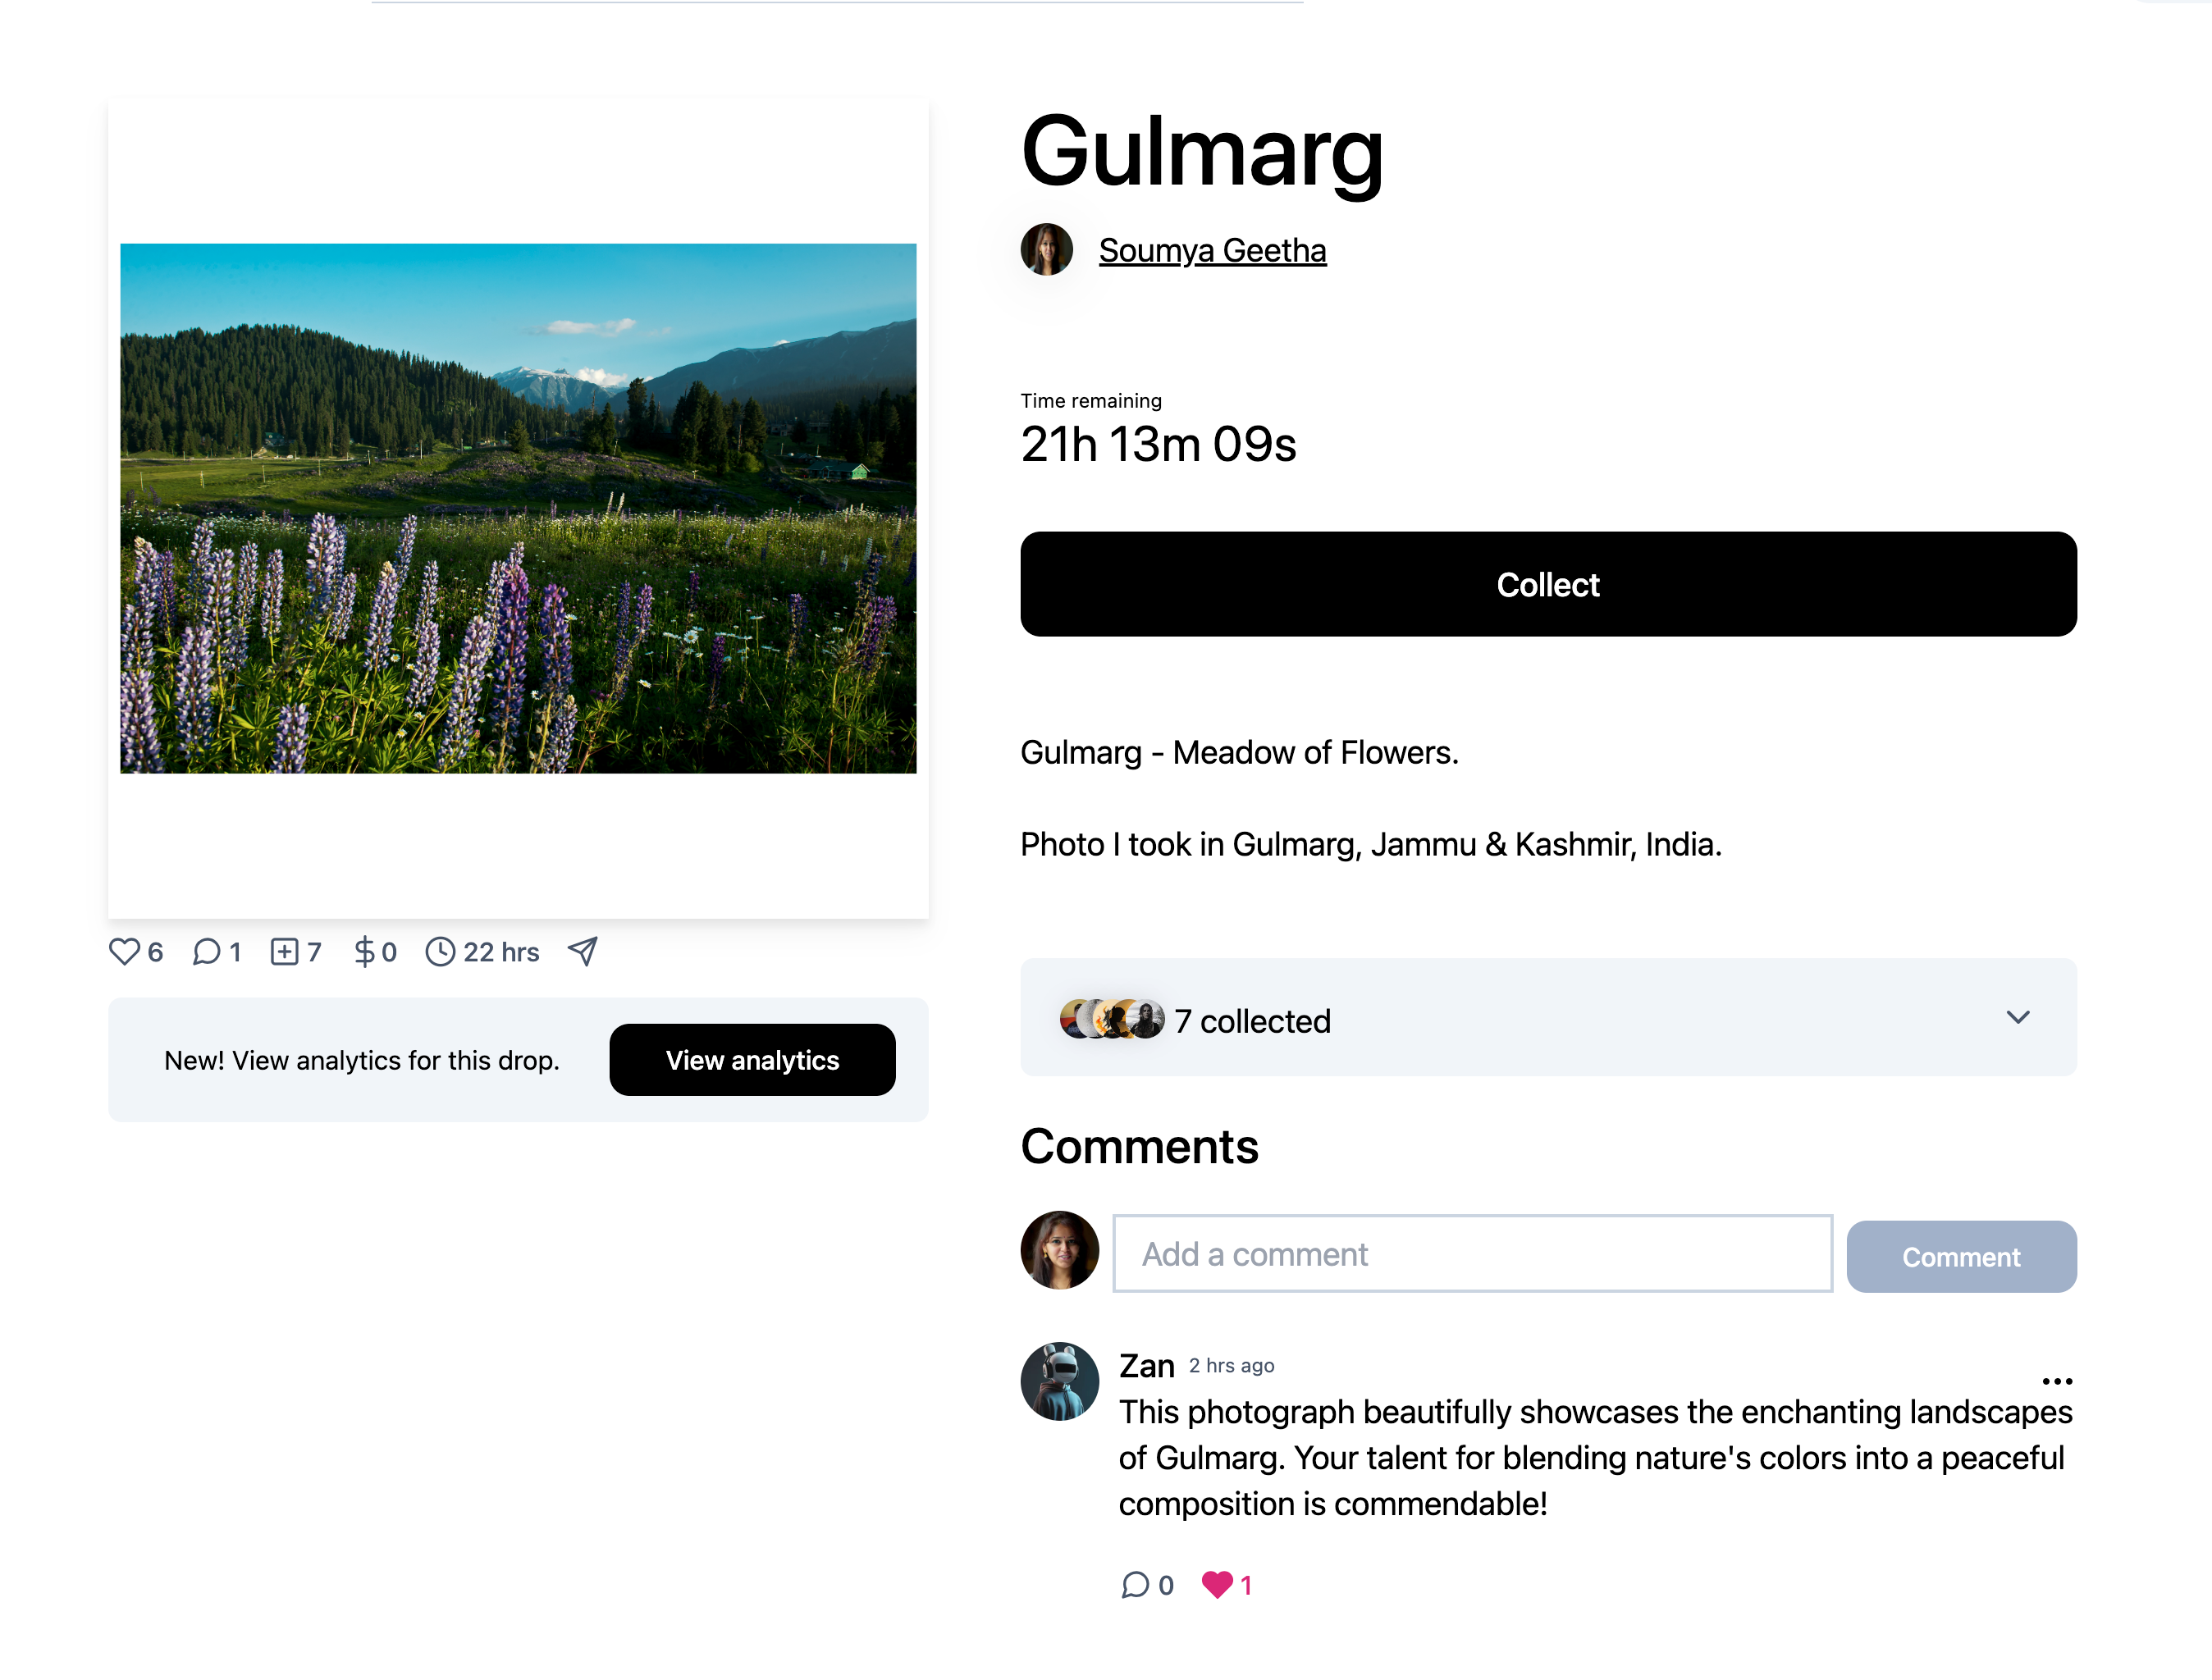
Task: Open the 7 collected collectors panel
Action: 1548,1018
